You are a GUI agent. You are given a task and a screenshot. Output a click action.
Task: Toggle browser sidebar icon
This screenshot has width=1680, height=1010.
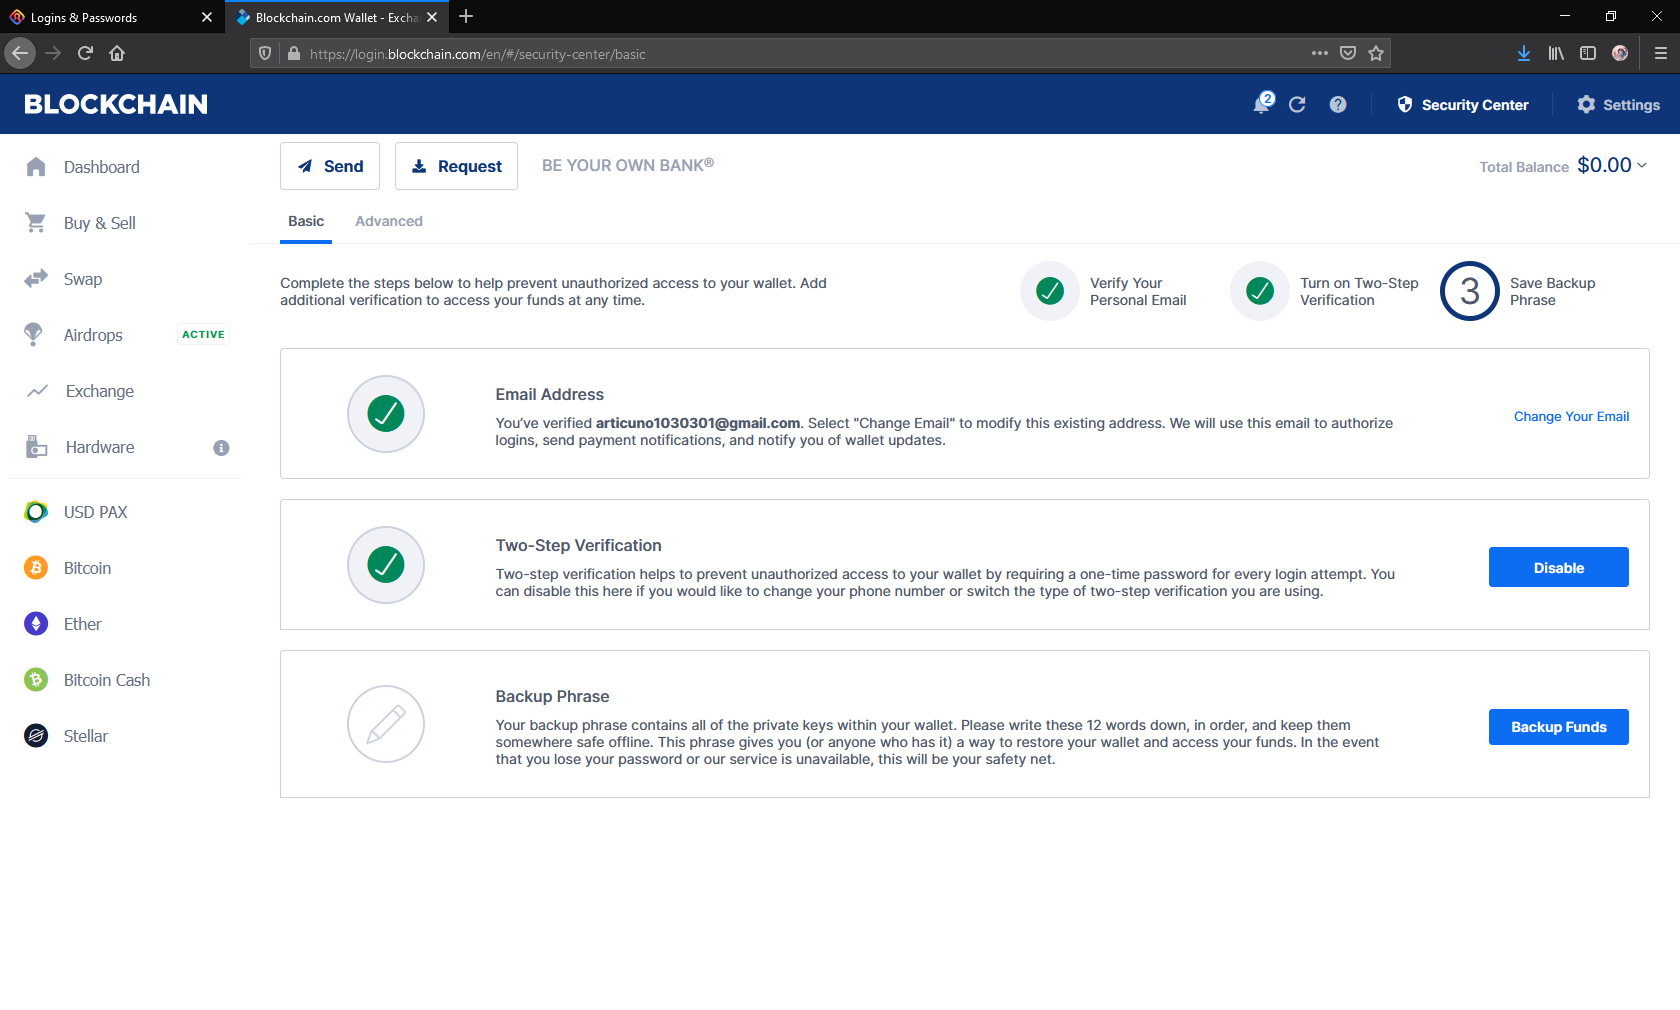[x=1588, y=53]
